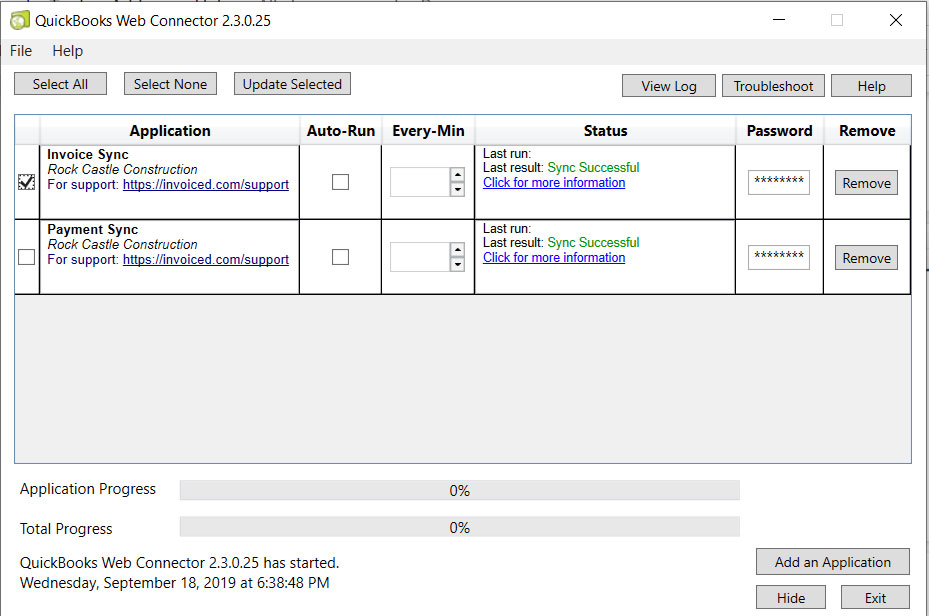This screenshot has height=616, width=929.
Task: Increase Every-Min value for Payment Sync
Action: click(x=457, y=250)
